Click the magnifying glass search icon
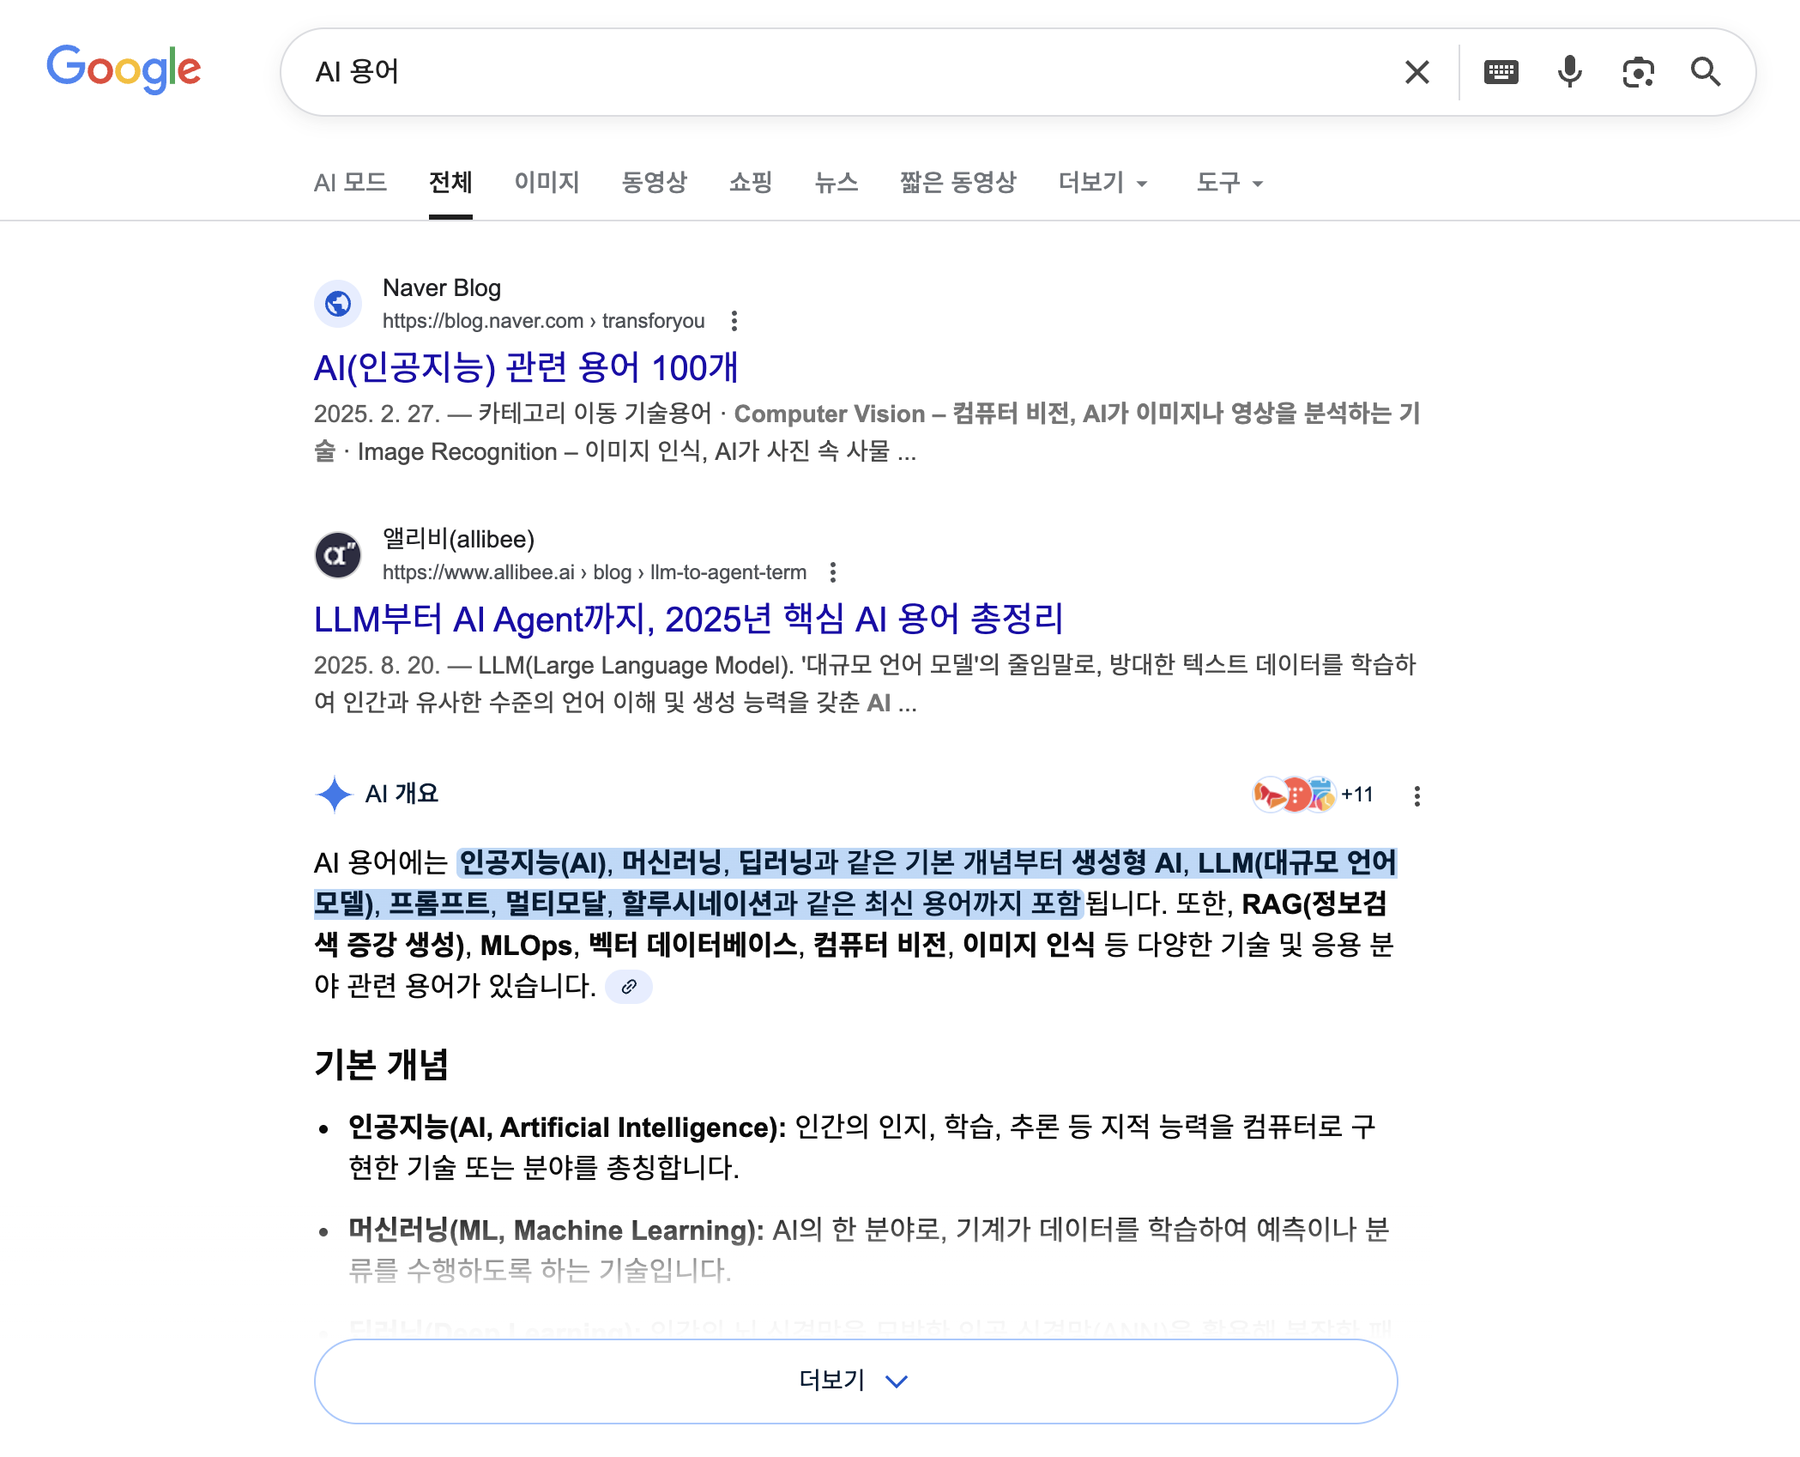1800x1457 pixels. tap(1707, 71)
